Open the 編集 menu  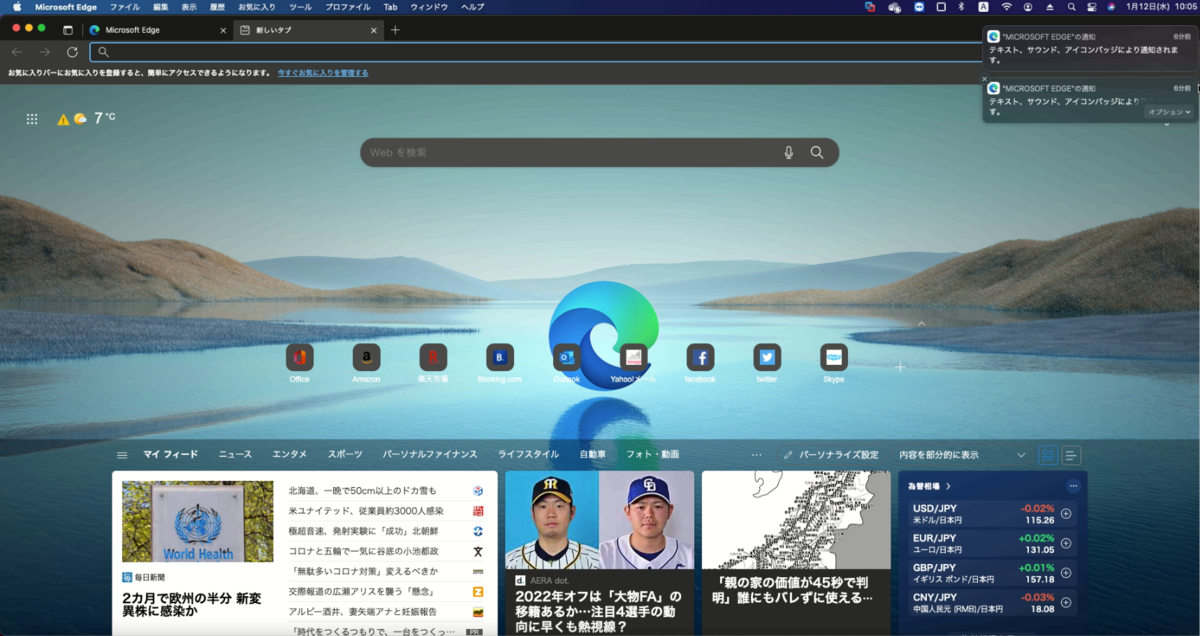161,7
